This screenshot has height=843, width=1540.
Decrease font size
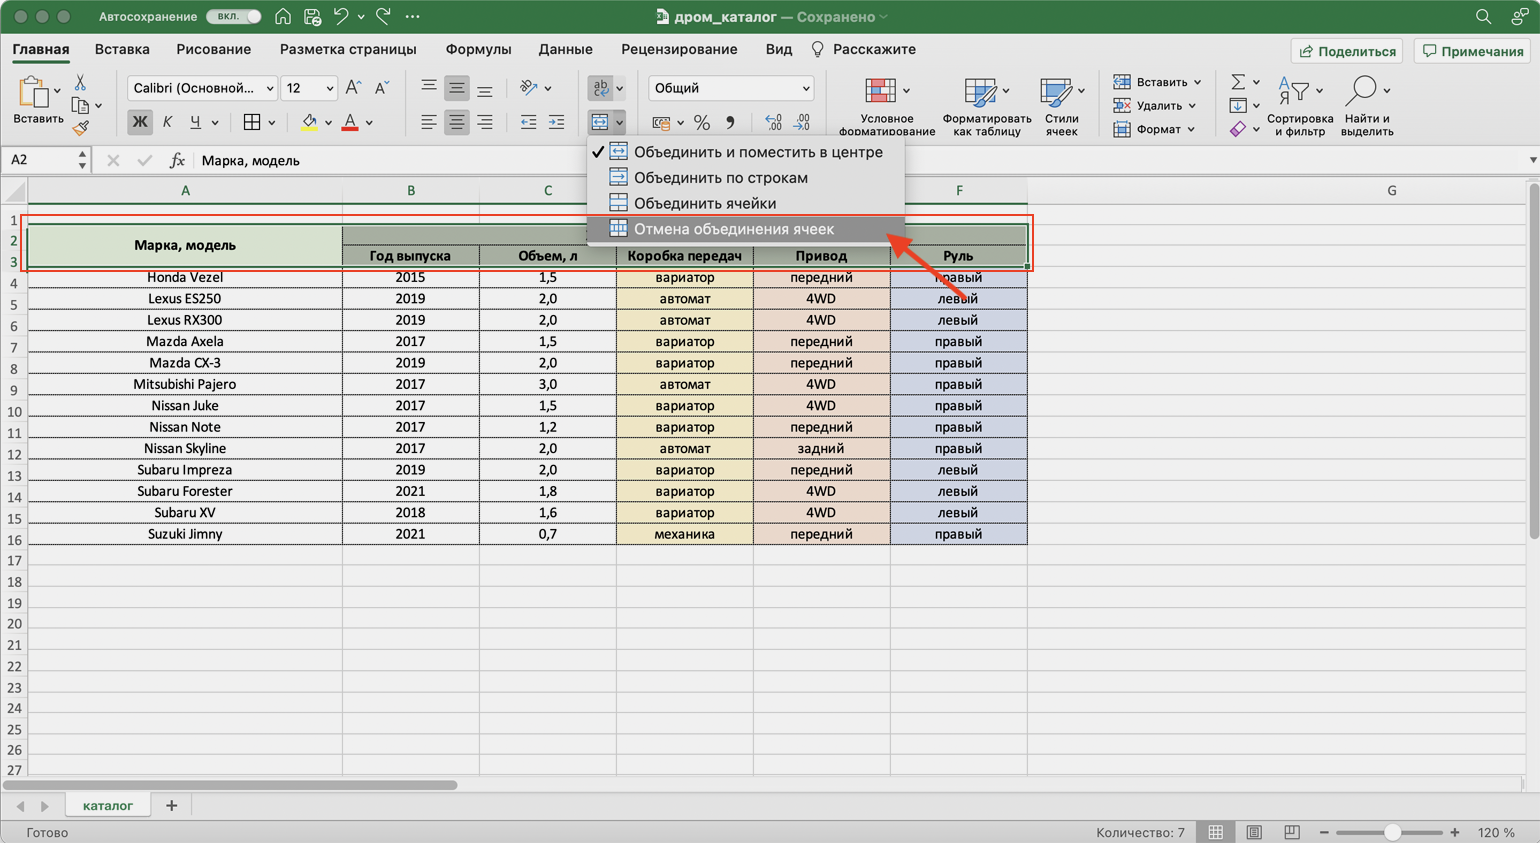(381, 88)
